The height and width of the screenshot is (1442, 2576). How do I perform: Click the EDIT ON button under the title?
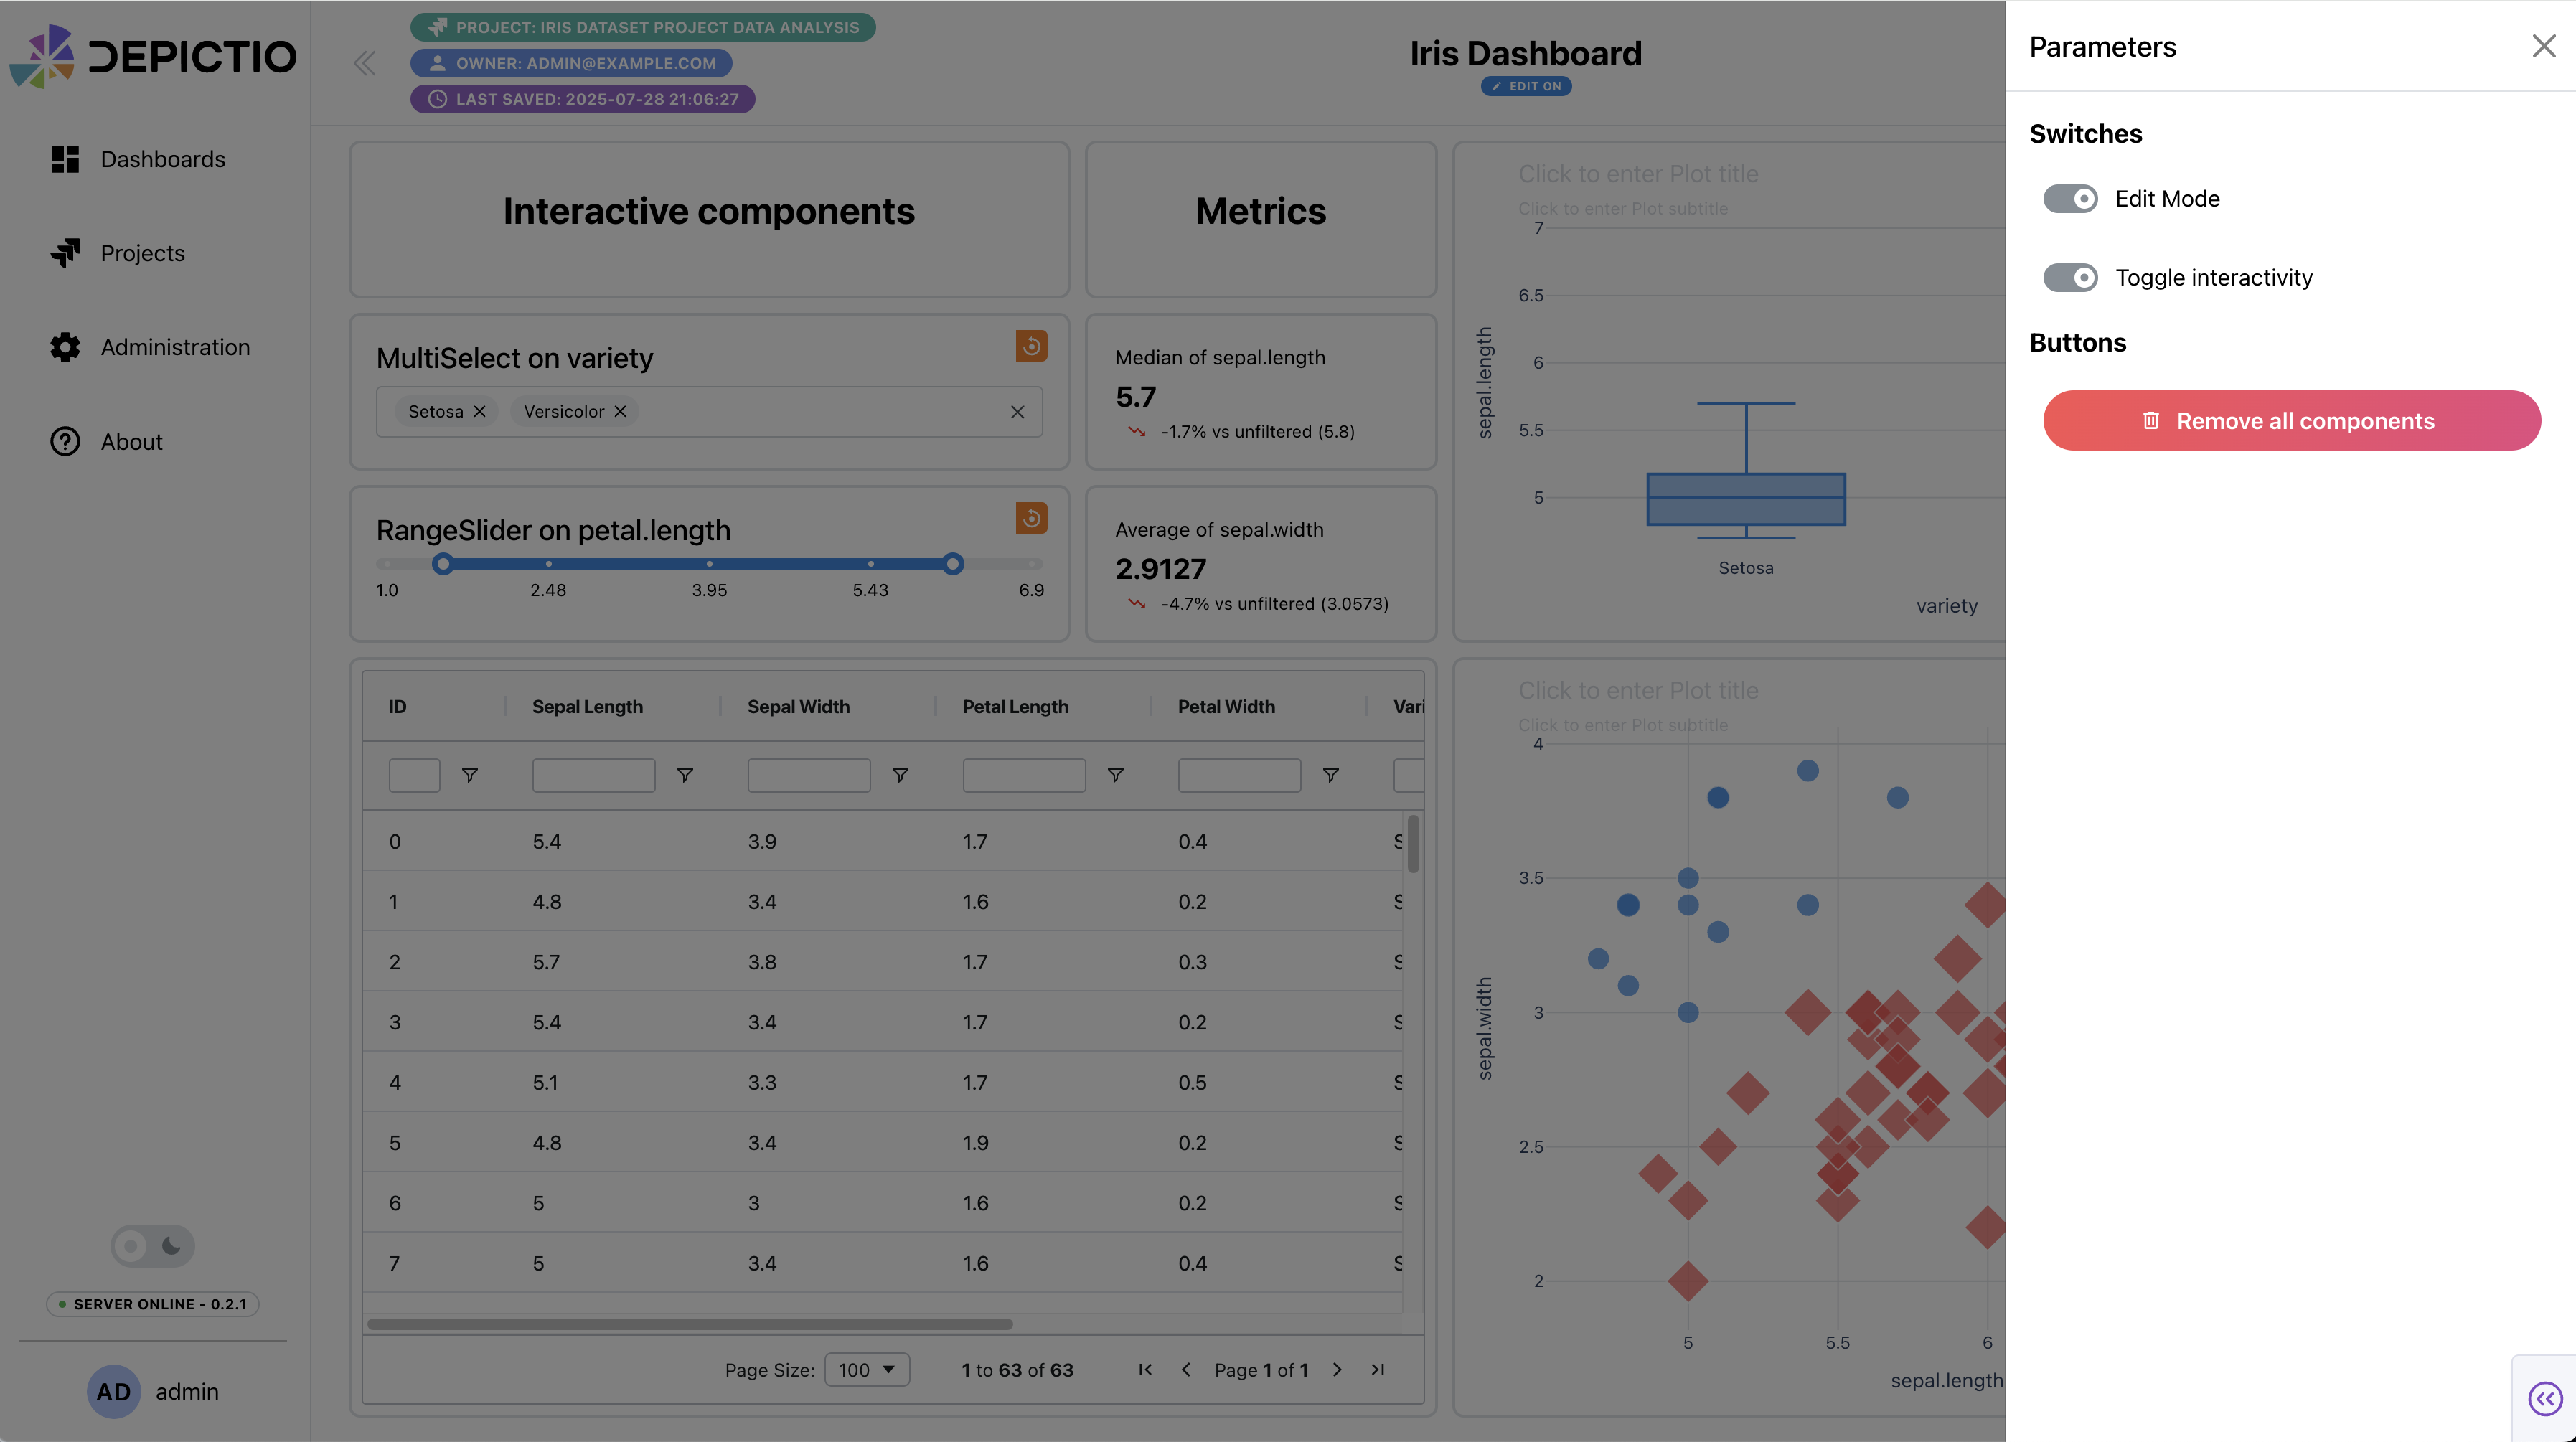coord(1525,86)
